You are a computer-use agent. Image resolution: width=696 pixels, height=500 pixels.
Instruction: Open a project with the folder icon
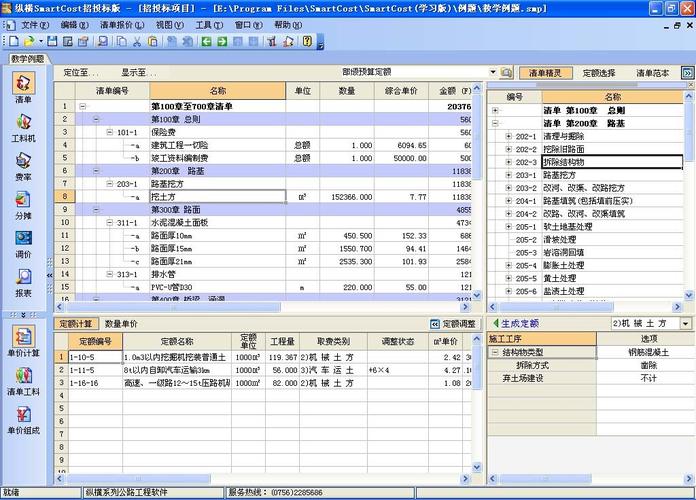29,42
